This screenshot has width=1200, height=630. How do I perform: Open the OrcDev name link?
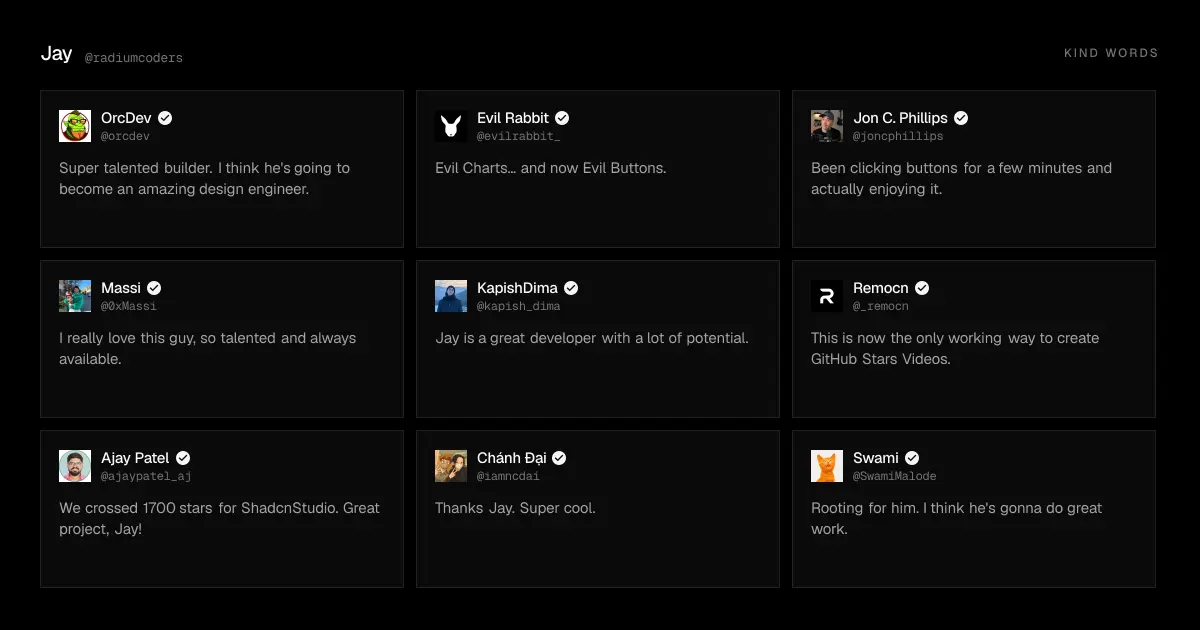coord(126,118)
